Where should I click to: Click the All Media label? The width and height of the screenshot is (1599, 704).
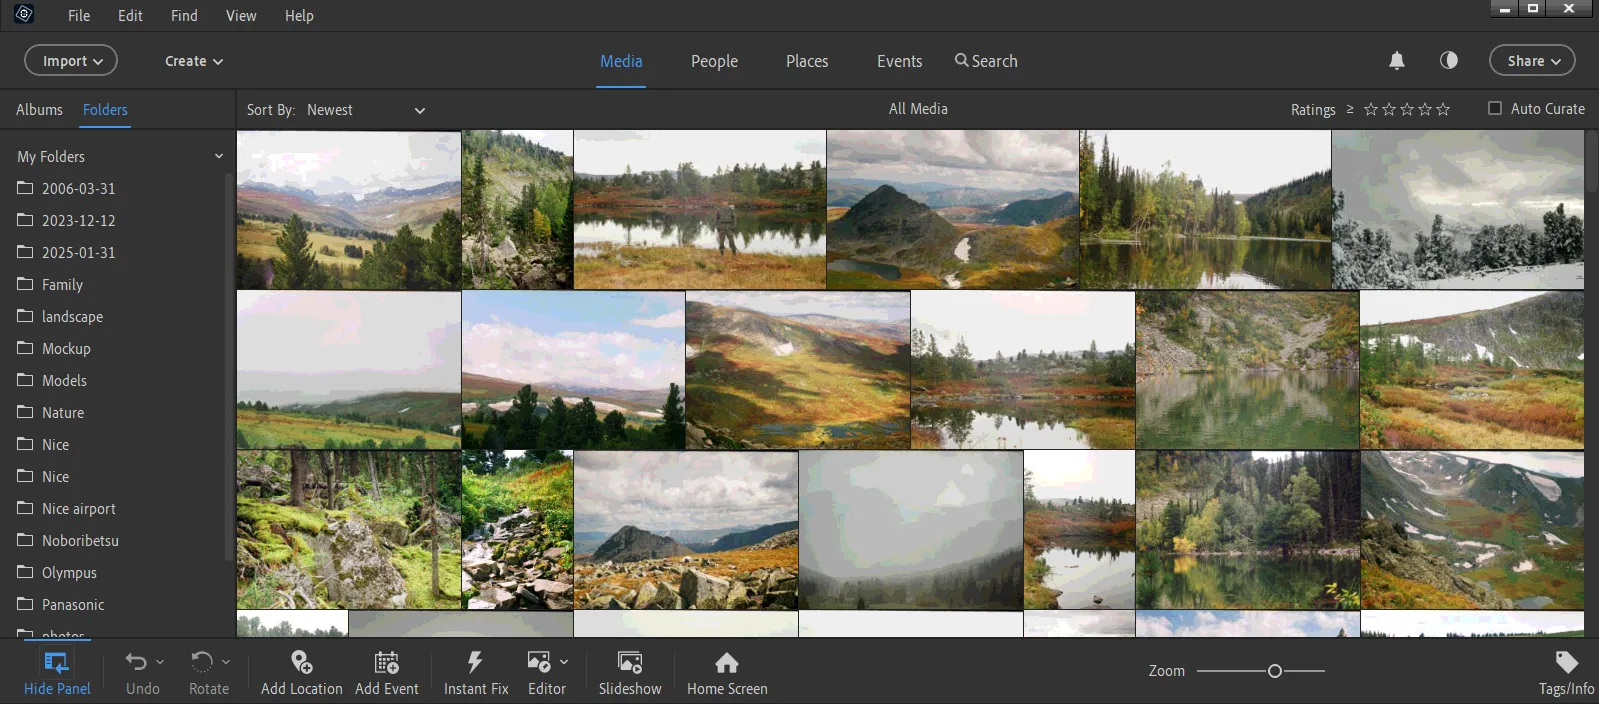[918, 109]
